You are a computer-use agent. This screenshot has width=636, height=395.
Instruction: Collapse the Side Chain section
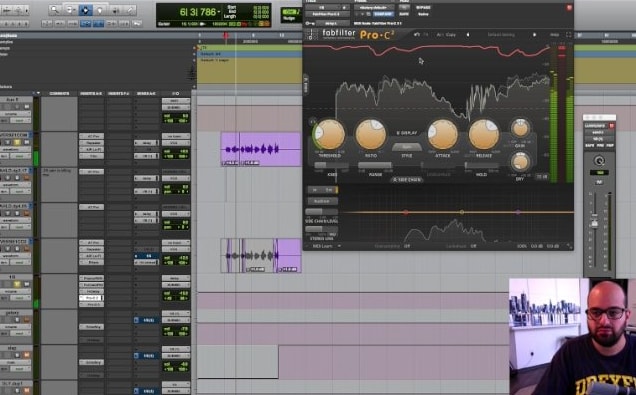point(406,179)
